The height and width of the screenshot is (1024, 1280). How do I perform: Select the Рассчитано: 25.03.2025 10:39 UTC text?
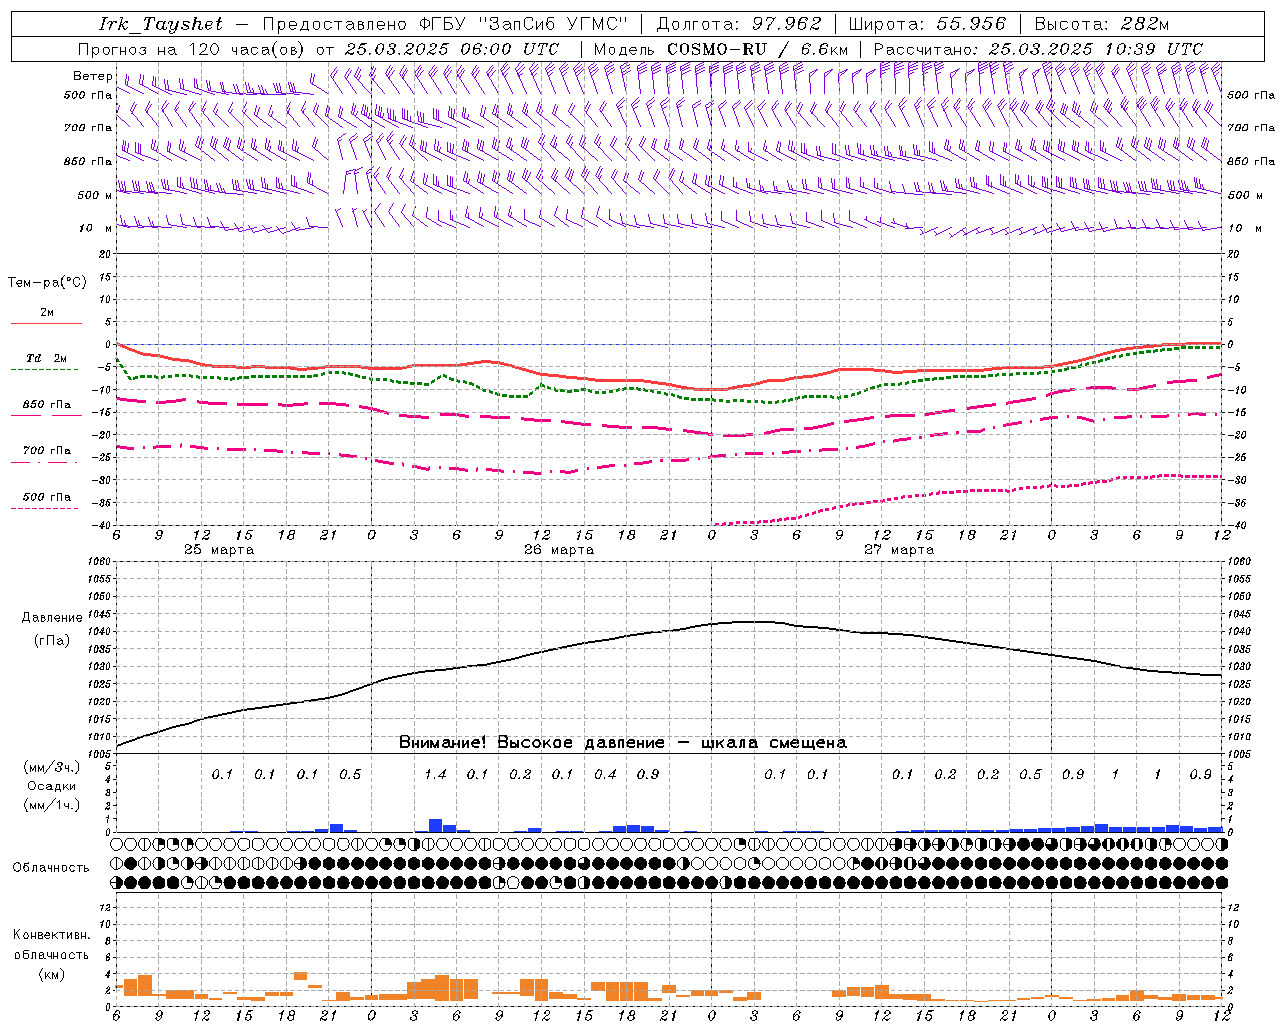(x=1038, y=49)
